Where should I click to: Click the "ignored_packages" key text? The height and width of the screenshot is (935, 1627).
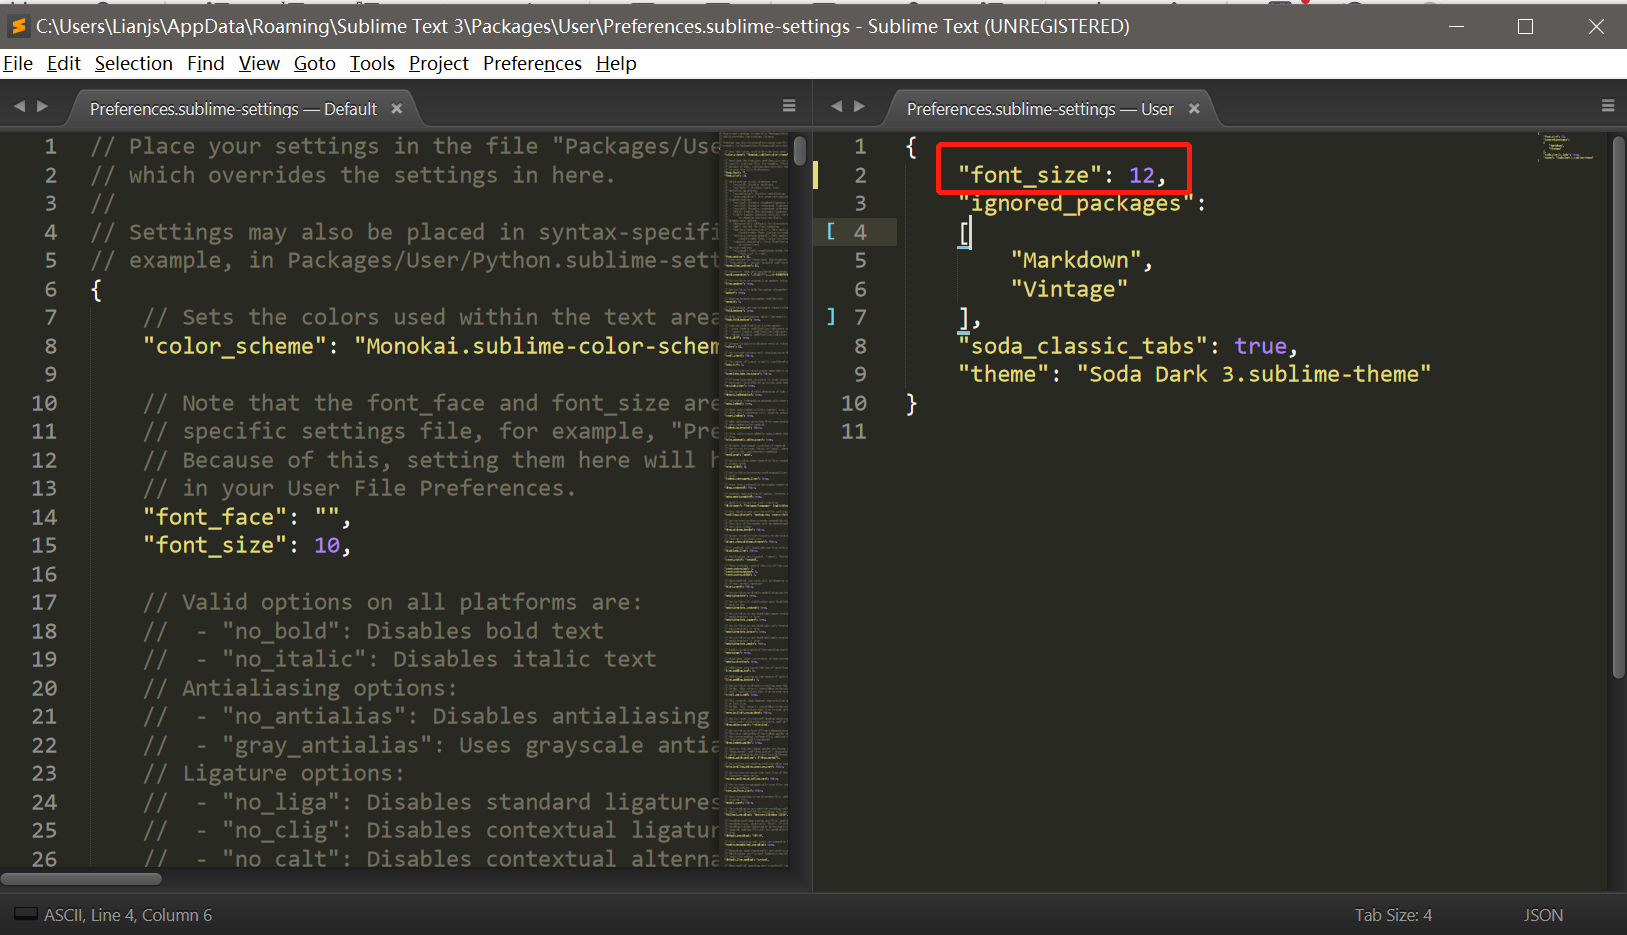(x=1076, y=204)
